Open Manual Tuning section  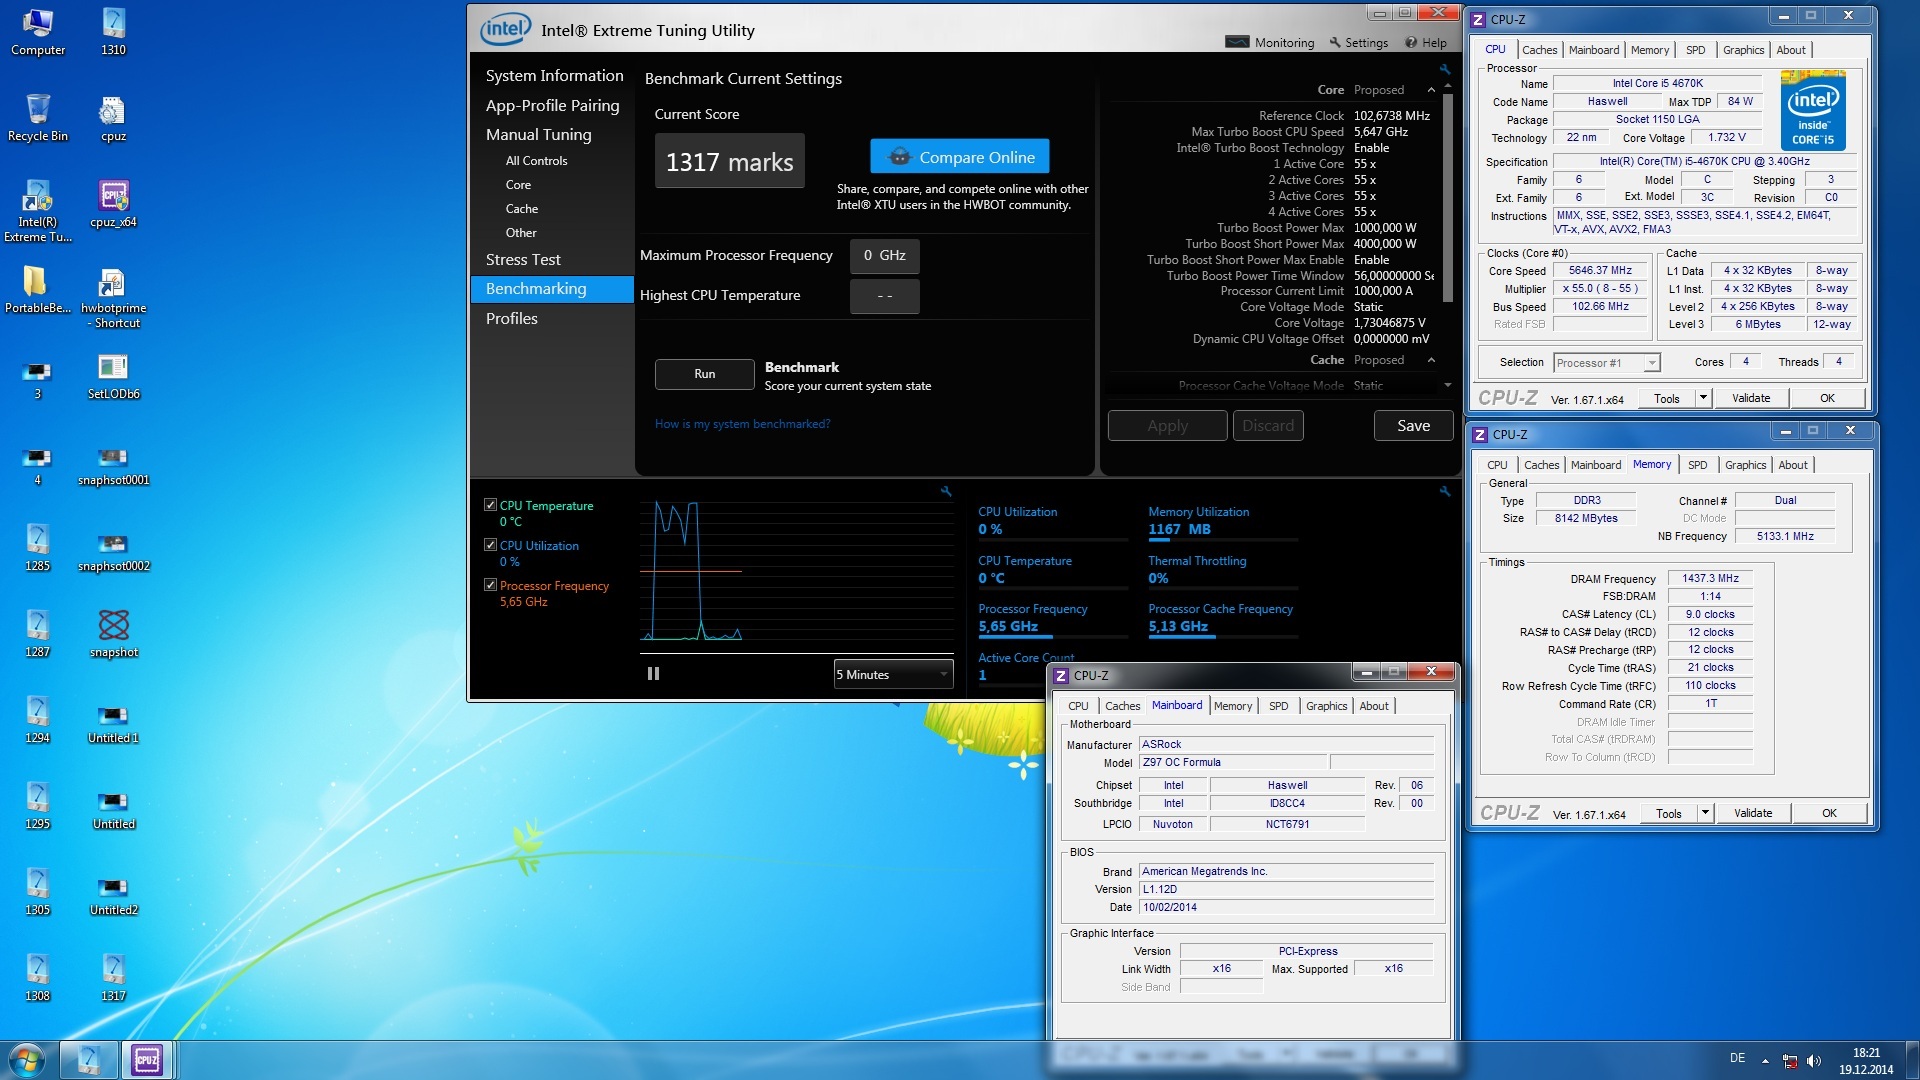538,134
